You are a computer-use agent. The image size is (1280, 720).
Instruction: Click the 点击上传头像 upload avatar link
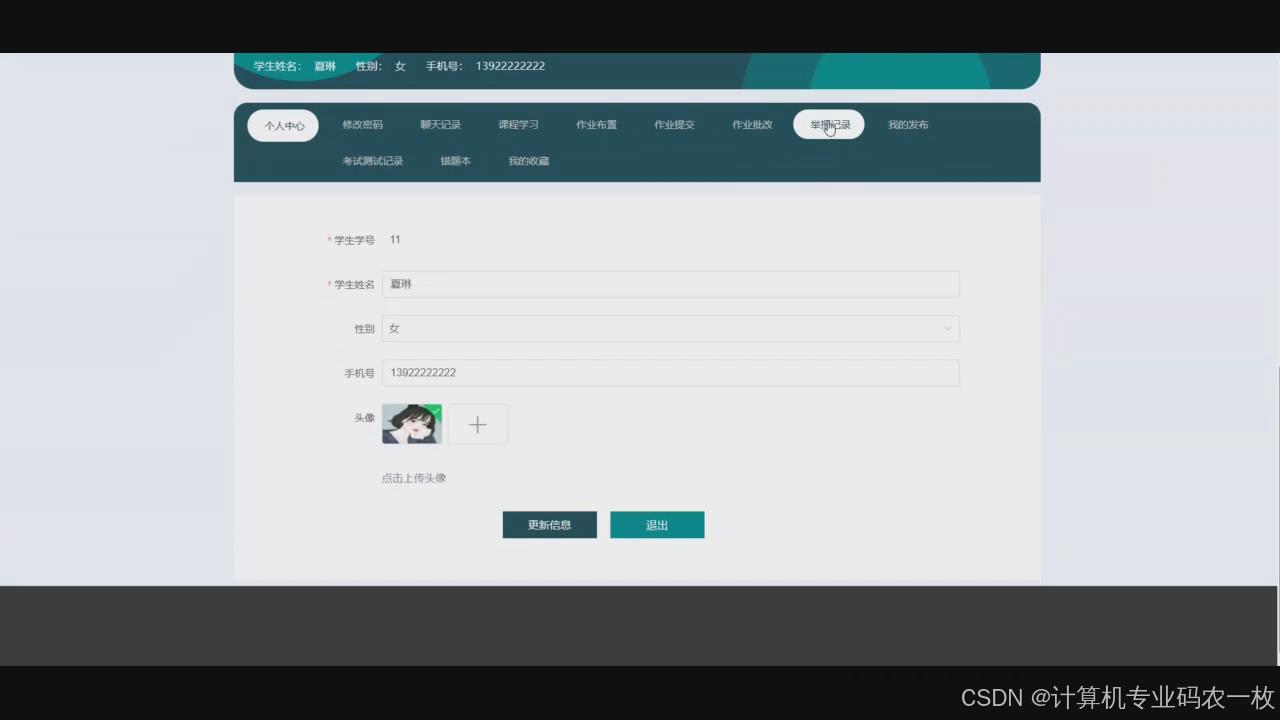pyautogui.click(x=413, y=477)
